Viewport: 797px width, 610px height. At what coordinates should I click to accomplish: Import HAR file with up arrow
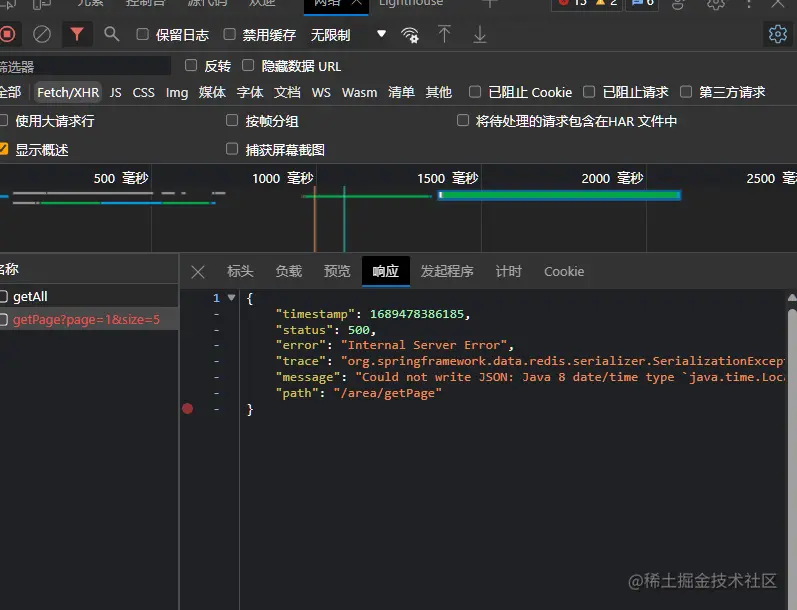444,35
